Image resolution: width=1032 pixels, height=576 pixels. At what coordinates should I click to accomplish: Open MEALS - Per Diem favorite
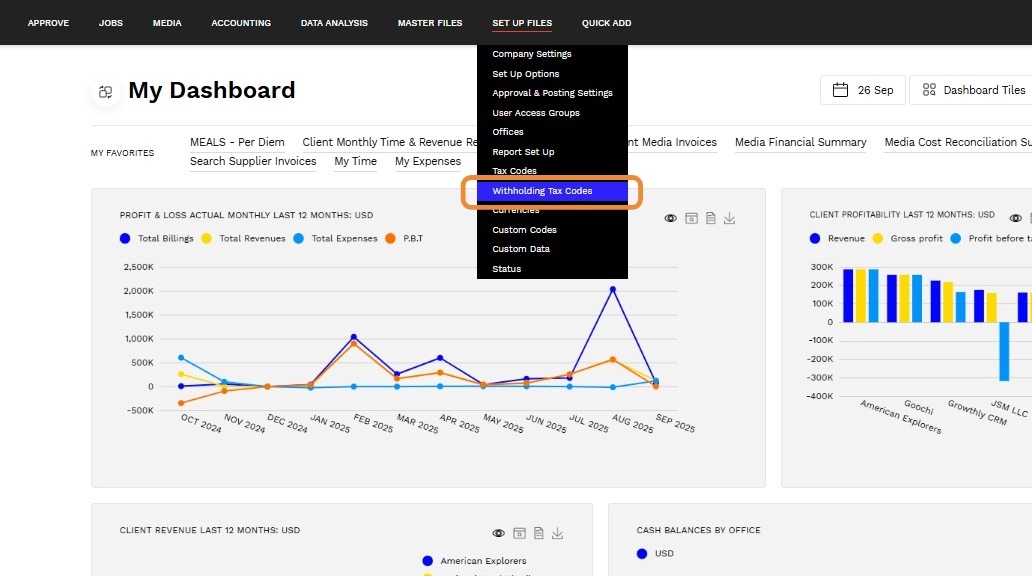point(237,142)
